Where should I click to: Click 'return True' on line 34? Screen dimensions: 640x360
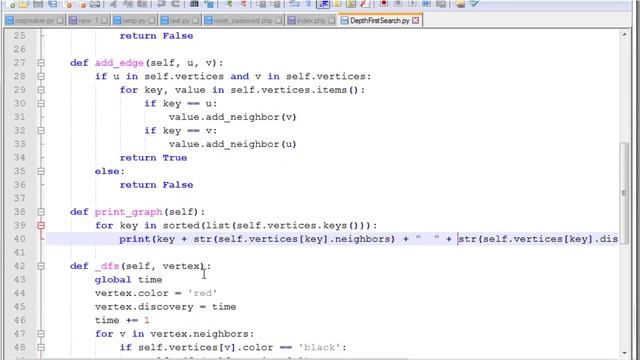(x=153, y=158)
